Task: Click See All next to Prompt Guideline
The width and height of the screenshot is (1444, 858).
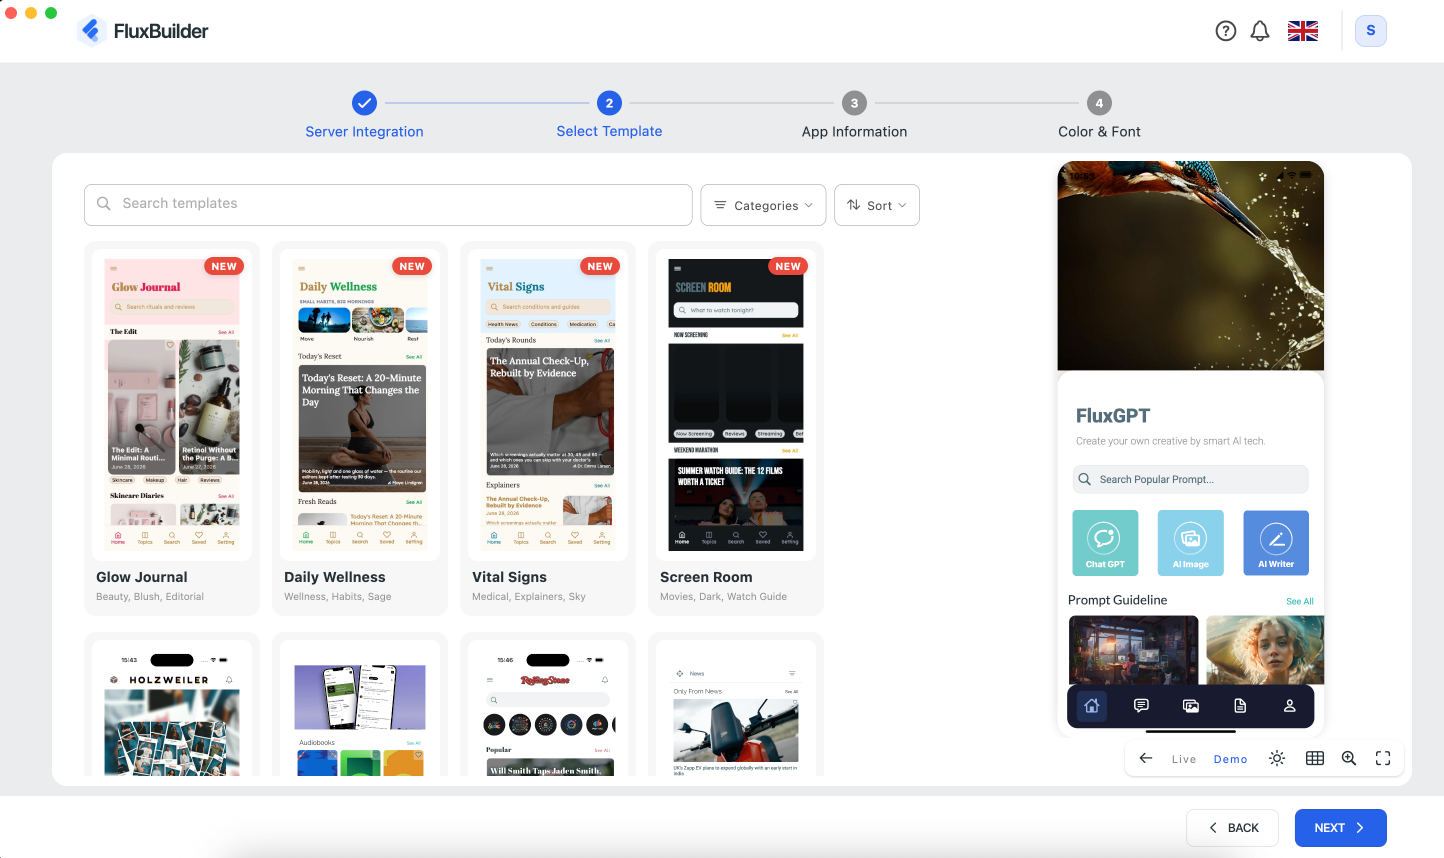Action: [x=1300, y=601]
